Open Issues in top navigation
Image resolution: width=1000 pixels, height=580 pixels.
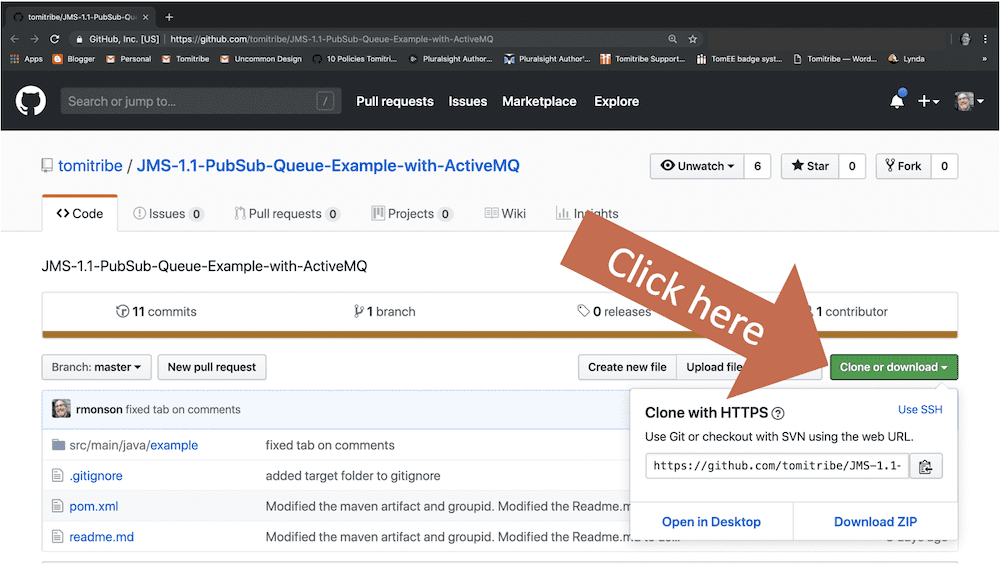[467, 101]
